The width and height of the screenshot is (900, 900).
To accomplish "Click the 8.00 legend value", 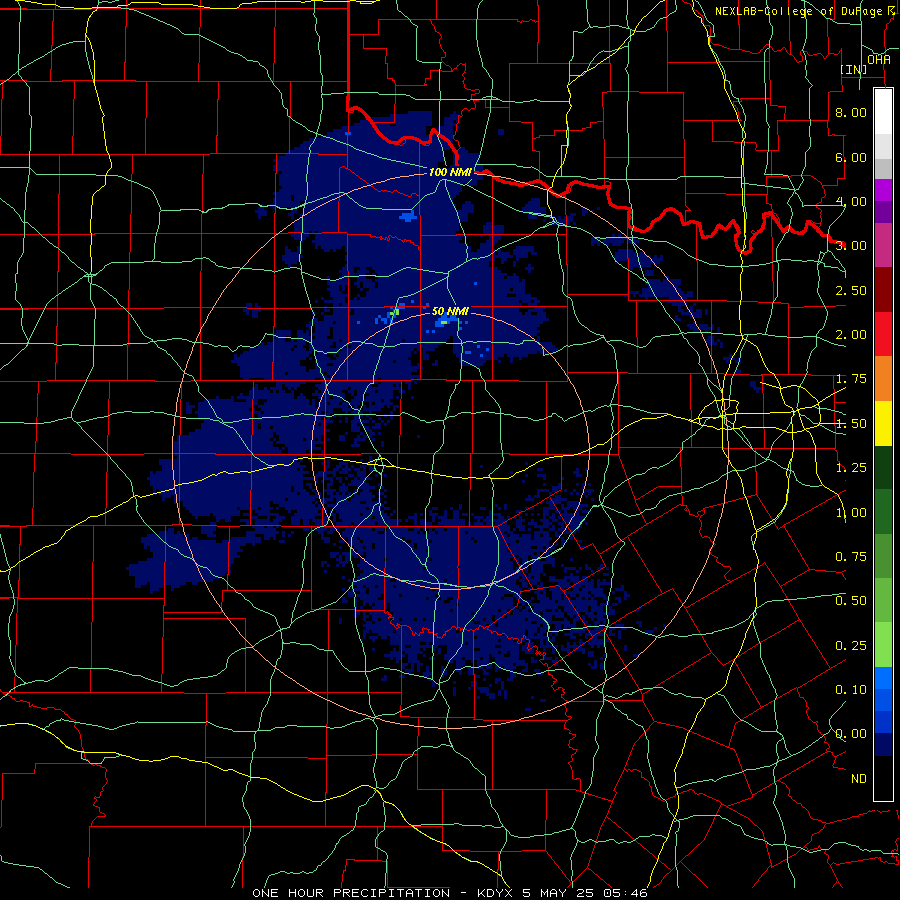I will pos(851,112).
